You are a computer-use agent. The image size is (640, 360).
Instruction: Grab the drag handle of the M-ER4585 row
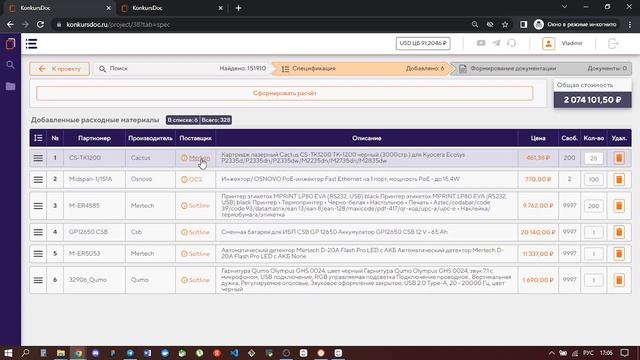[x=38, y=206]
